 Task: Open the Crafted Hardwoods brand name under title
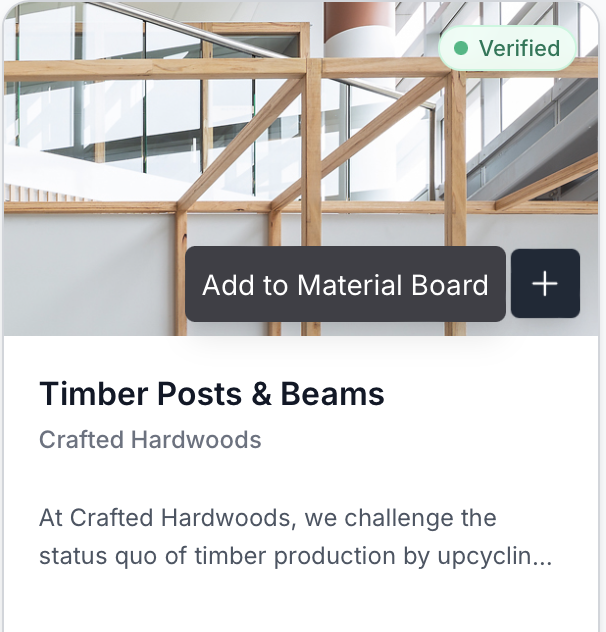point(150,440)
